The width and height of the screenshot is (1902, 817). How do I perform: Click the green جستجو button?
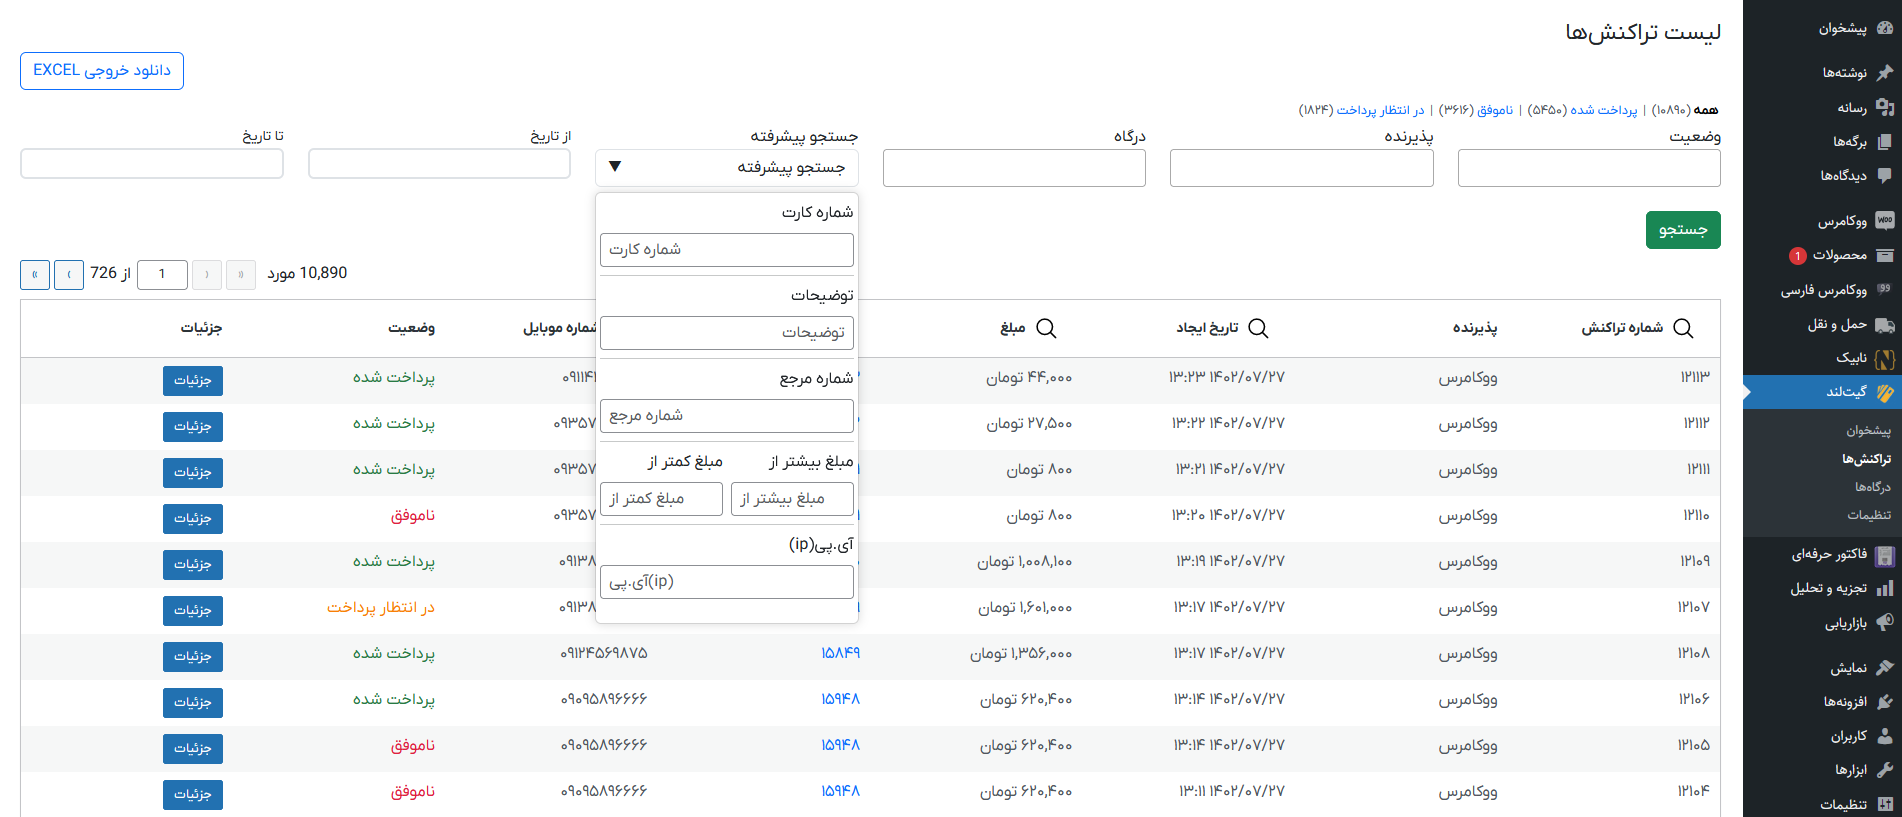[x=1683, y=230]
